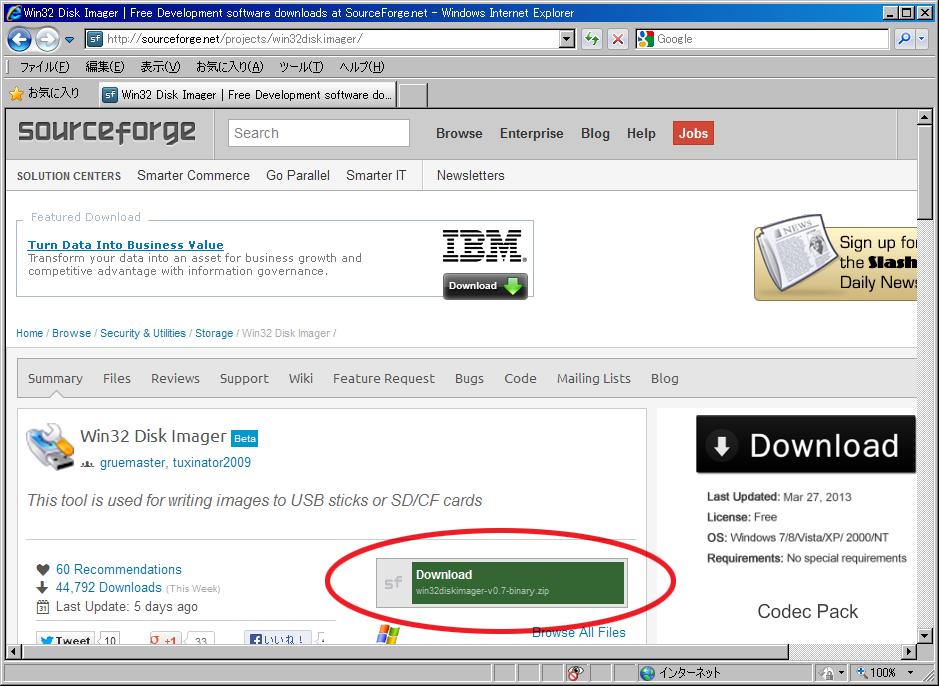939x686 pixels.
Task: Switch to the Mailing Lists tab
Action: (593, 378)
